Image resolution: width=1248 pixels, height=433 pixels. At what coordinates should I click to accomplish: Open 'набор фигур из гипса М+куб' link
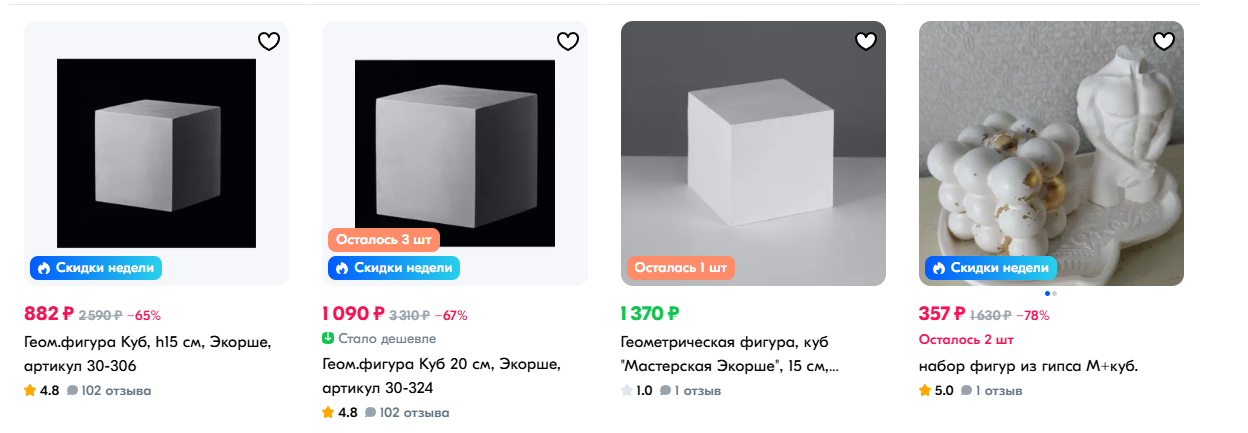click(1028, 366)
